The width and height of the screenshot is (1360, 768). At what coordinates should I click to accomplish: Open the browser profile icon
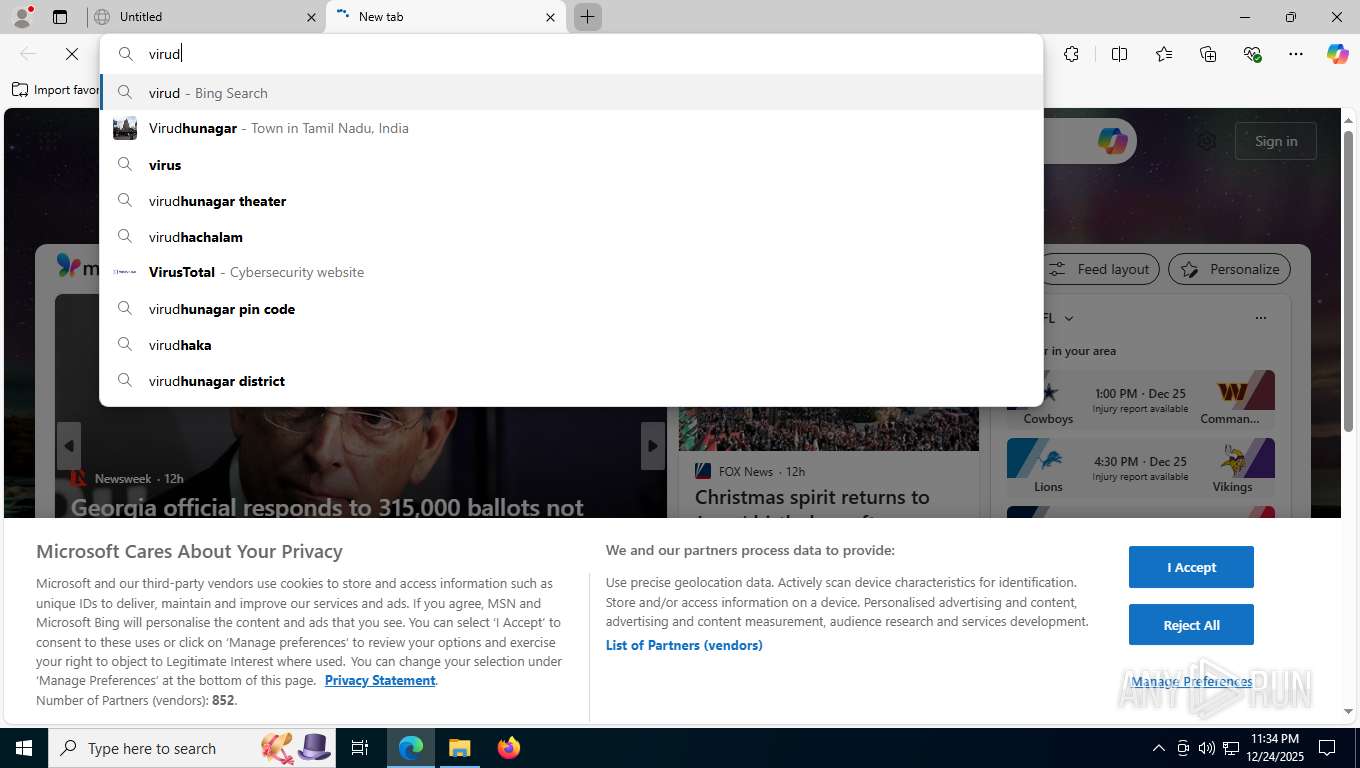pyautogui.click(x=22, y=17)
